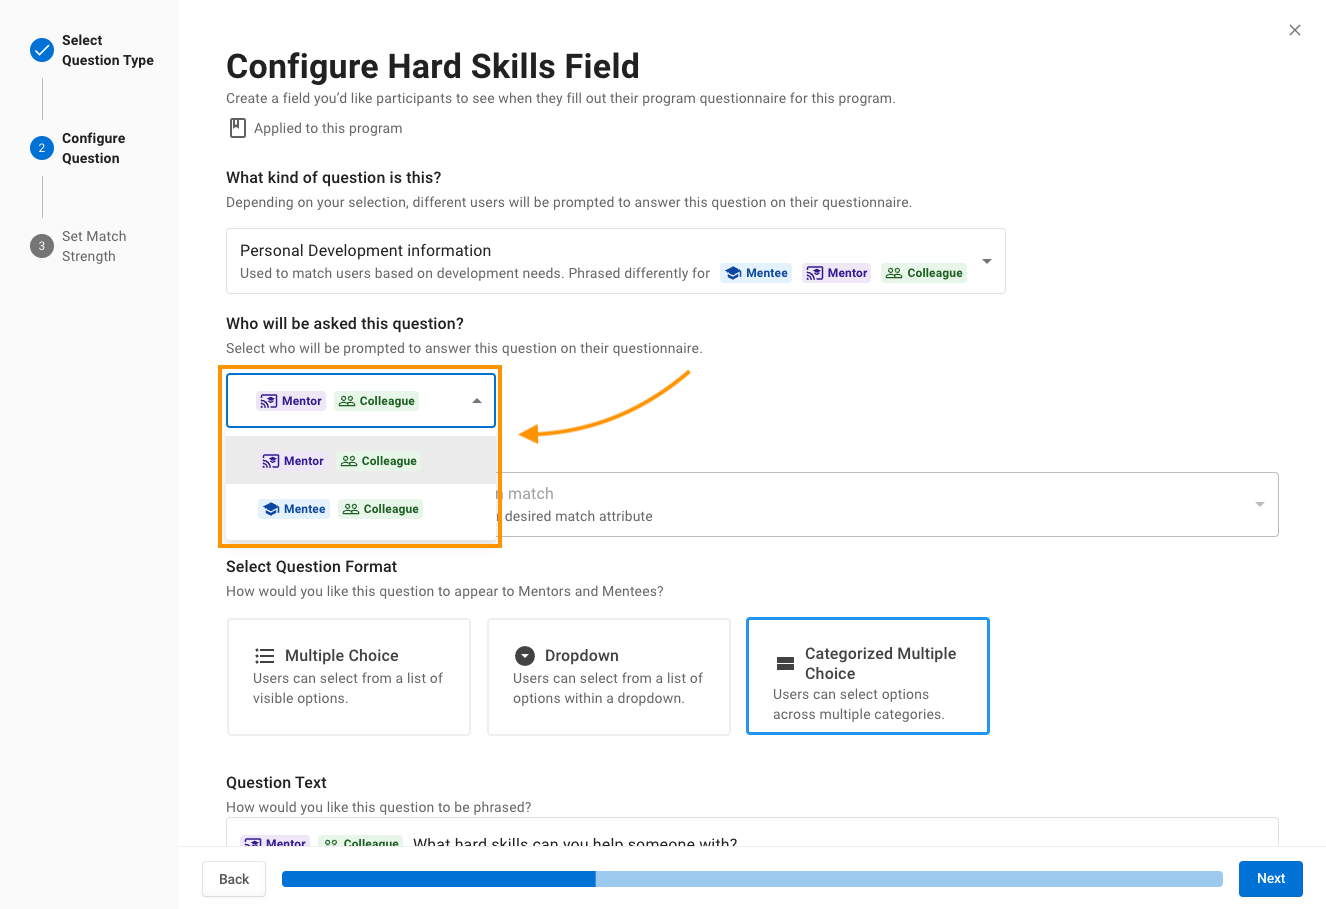The width and height of the screenshot is (1326, 909).
Task: Click the Select Question Type checkmark step icon
Action: [x=42, y=50]
